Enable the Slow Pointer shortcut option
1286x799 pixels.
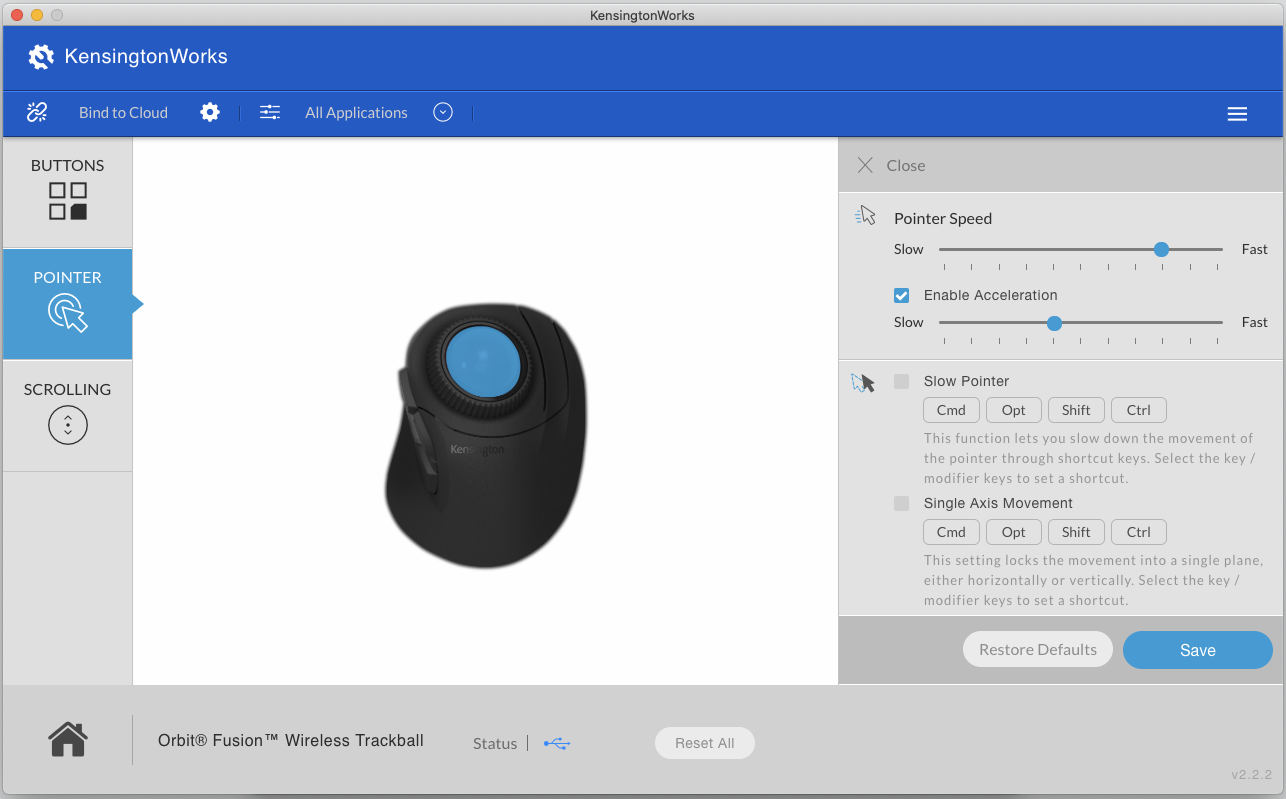(x=900, y=381)
